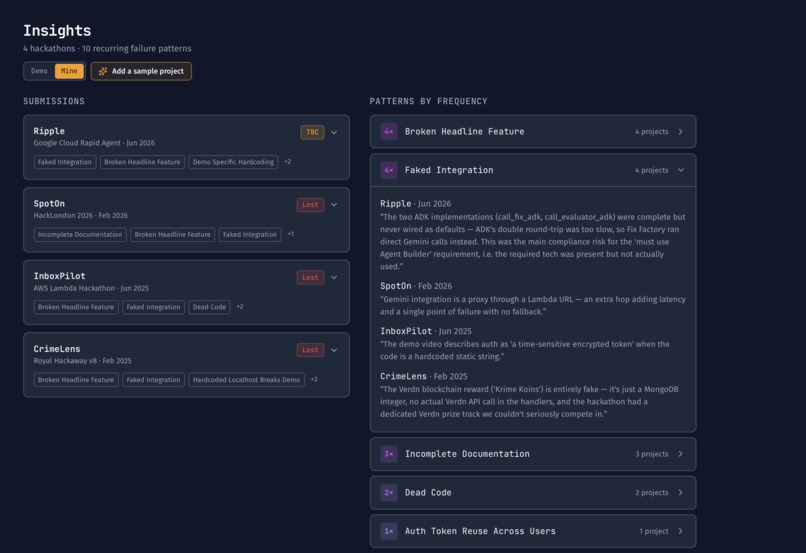
Task: Click the Lost badge on SpotOn card
Action: [x=310, y=205]
